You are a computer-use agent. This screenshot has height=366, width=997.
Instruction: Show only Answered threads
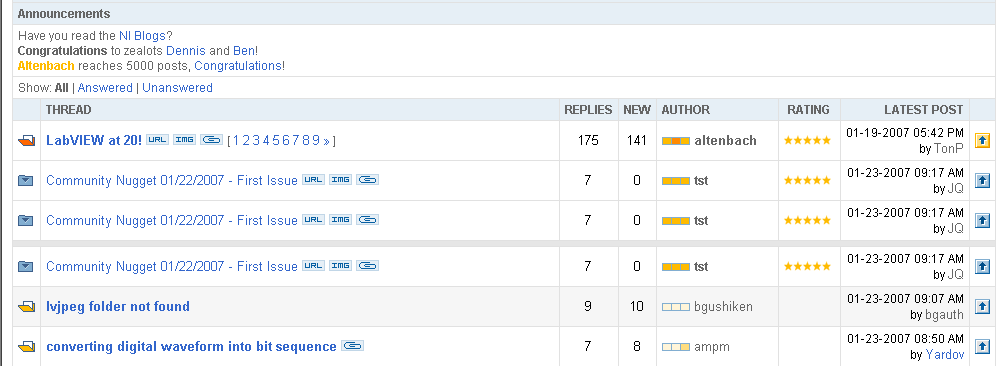pyautogui.click(x=105, y=88)
